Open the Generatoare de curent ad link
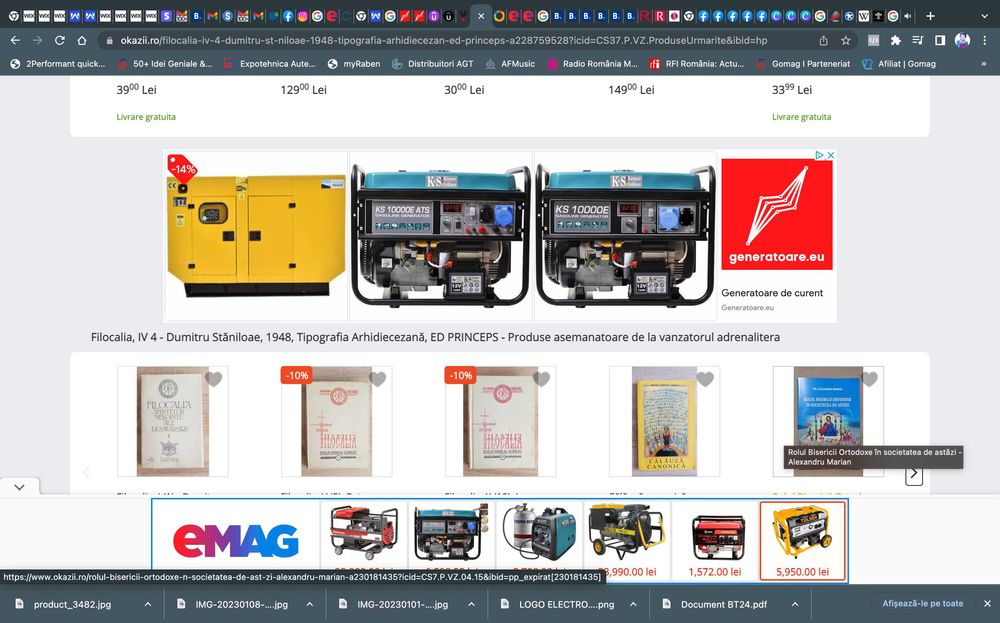The image size is (1000, 623). click(x=772, y=293)
